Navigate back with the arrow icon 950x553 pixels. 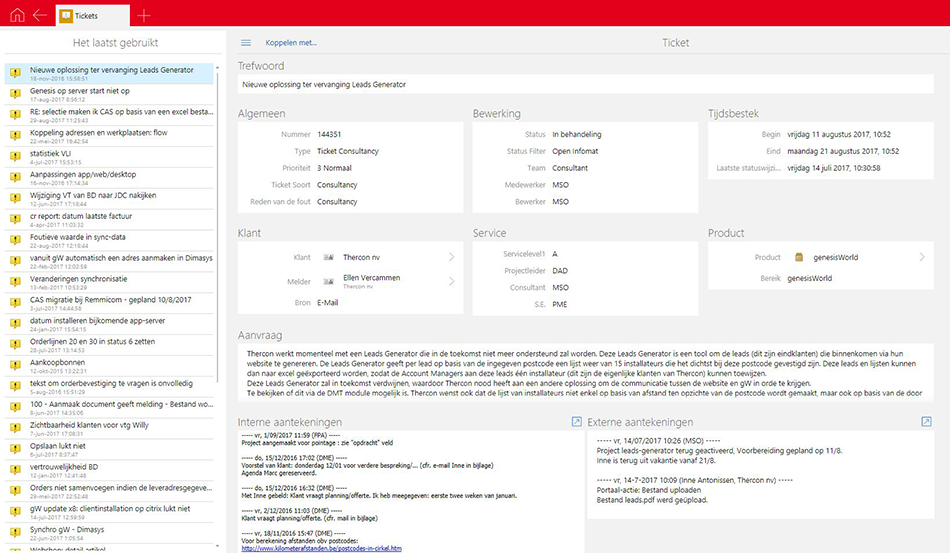(40, 15)
